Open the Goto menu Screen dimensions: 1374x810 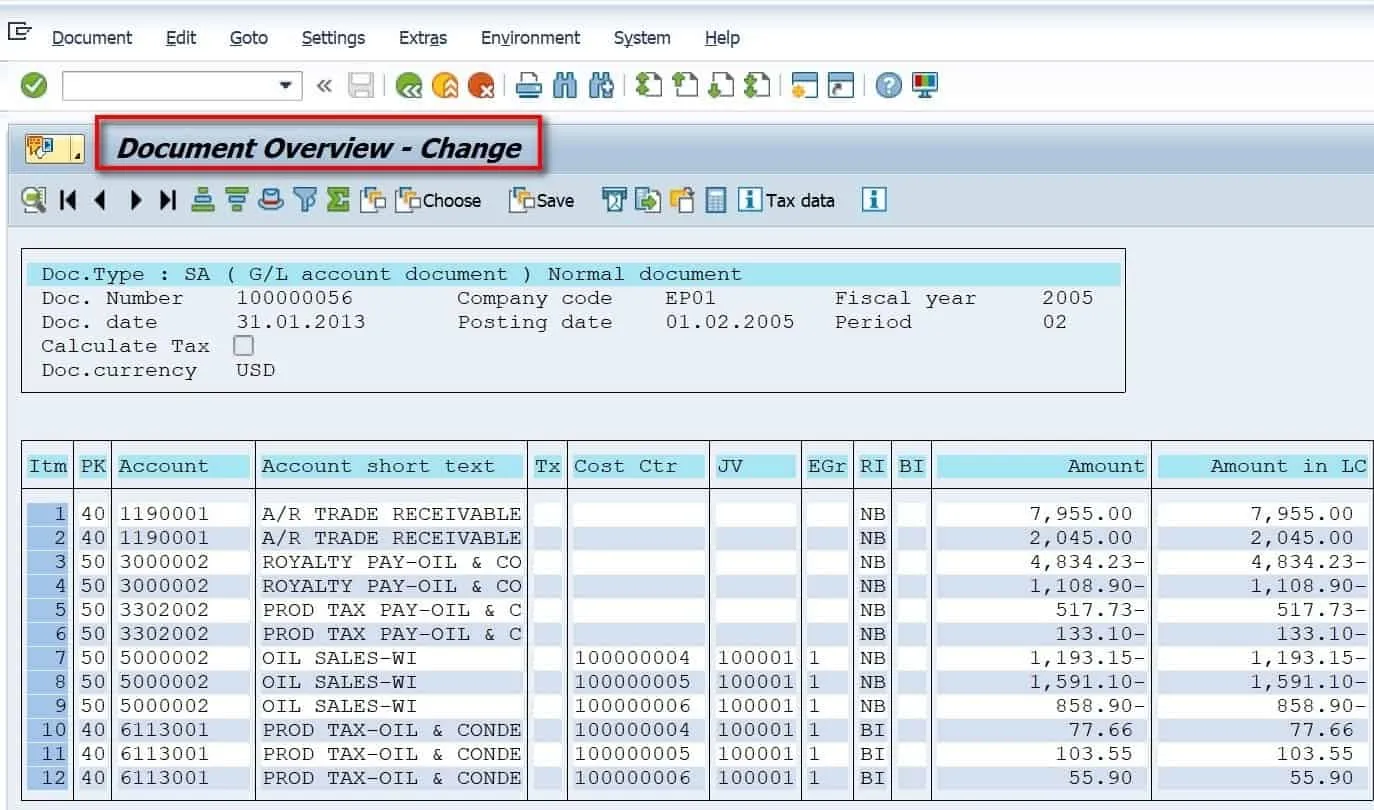coord(248,38)
